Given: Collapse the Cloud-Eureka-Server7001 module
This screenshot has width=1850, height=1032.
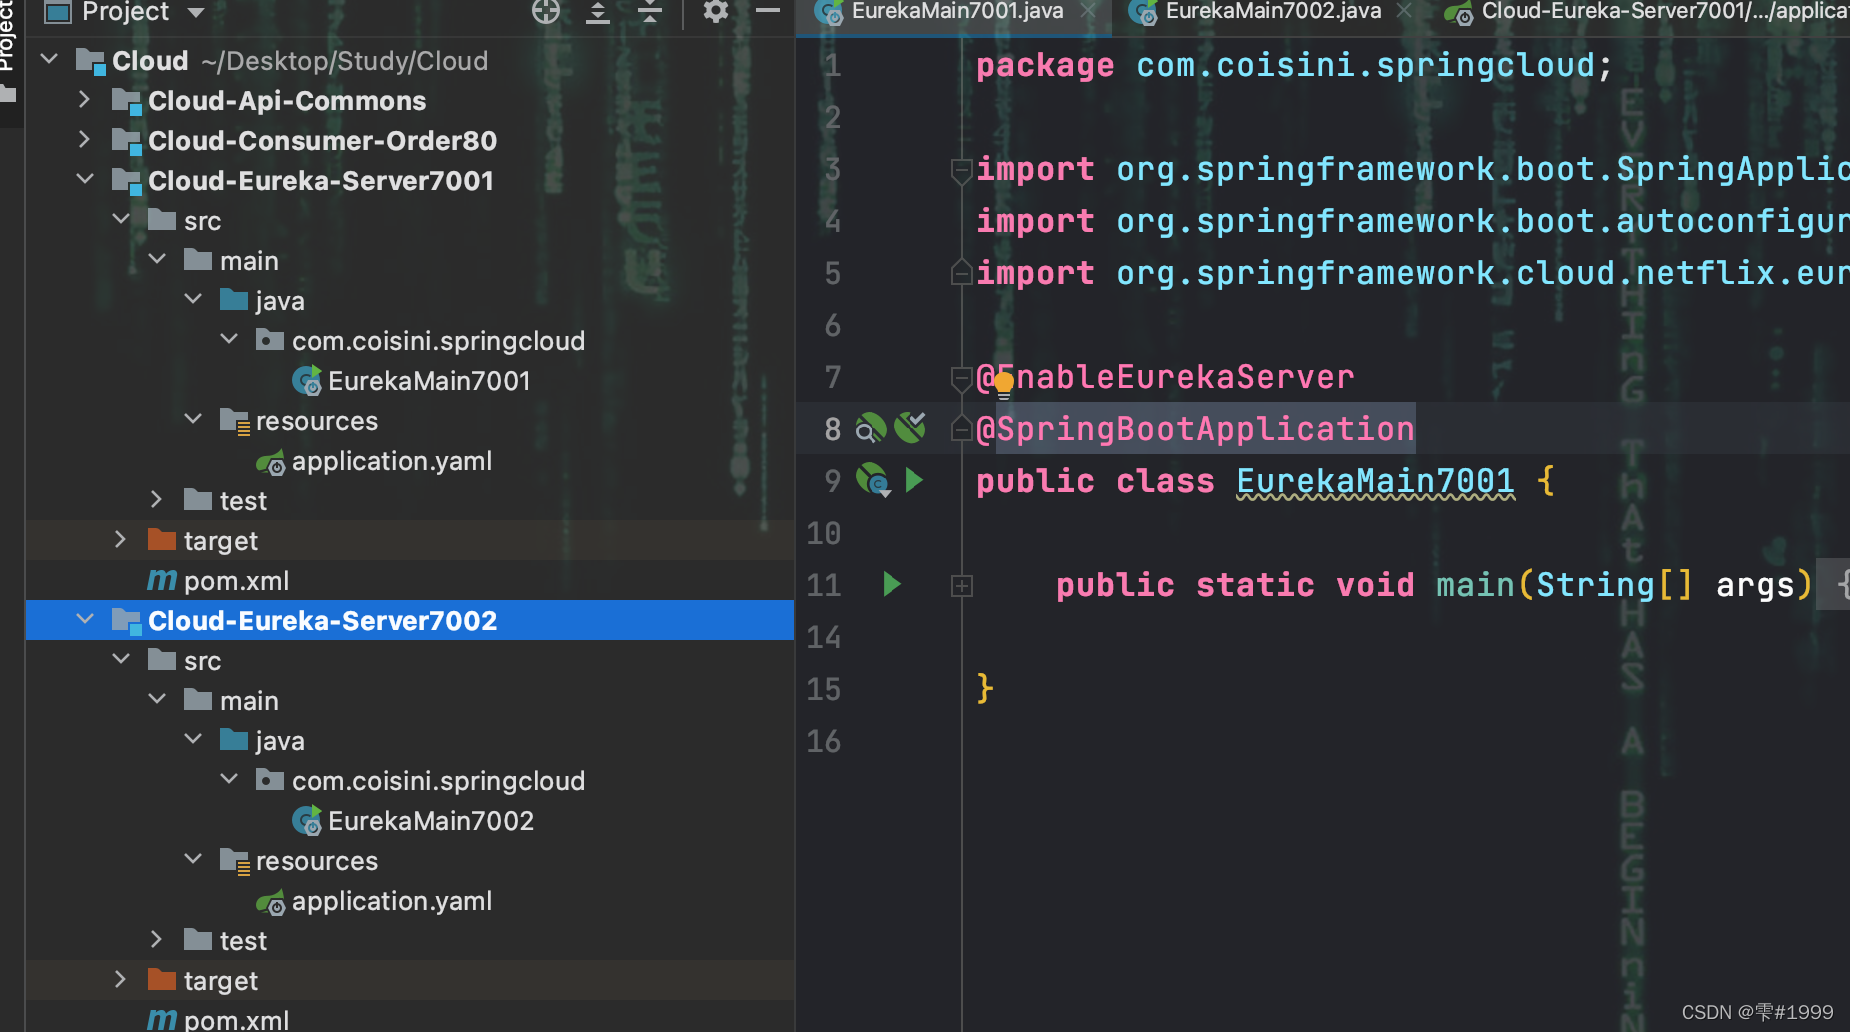Looking at the screenshot, I should (x=85, y=180).
